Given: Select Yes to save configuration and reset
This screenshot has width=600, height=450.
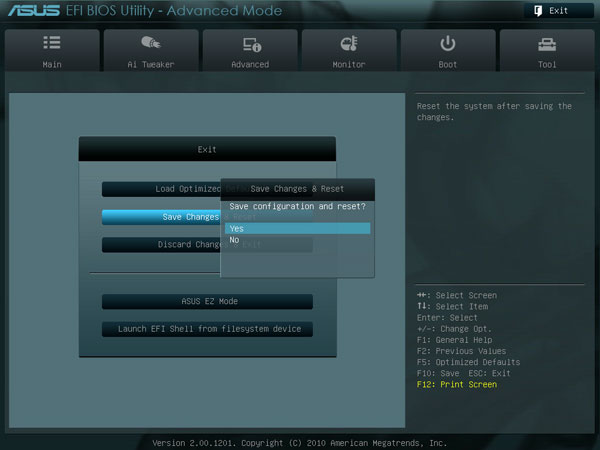Looking at the screenshot, I should 297,228.
